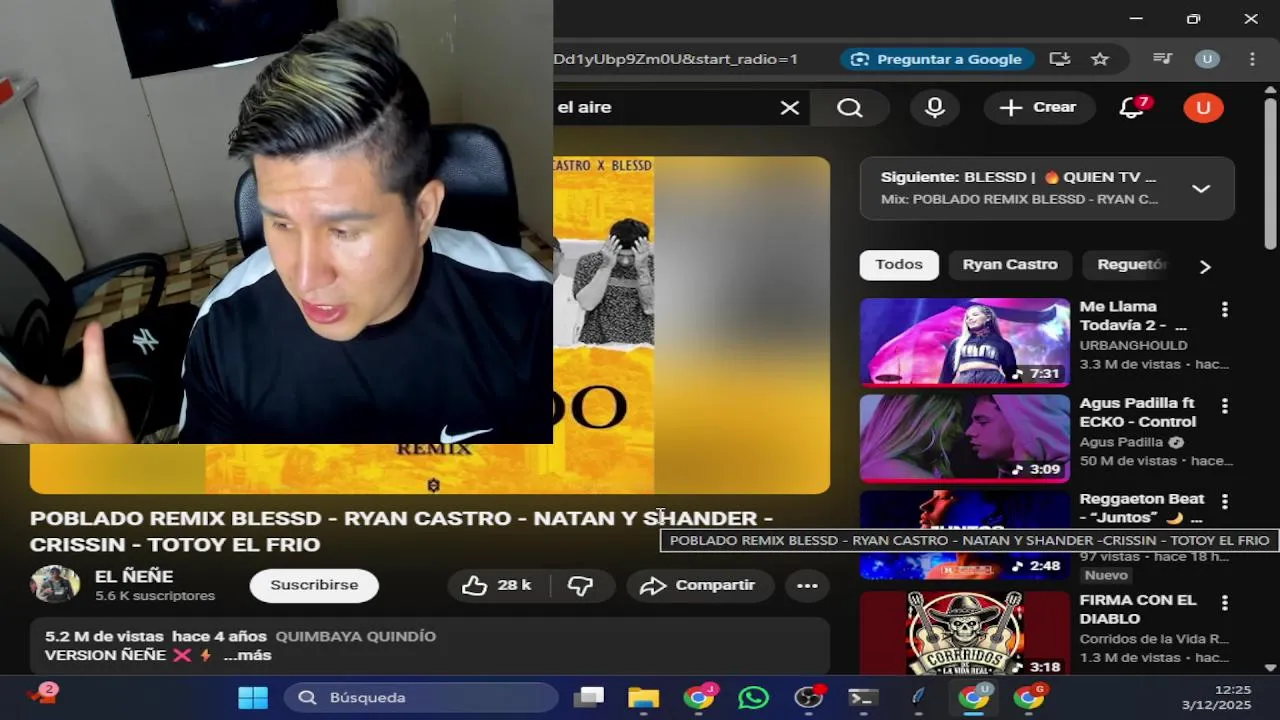Clear the YouTube search box text

tap(790, 107)
